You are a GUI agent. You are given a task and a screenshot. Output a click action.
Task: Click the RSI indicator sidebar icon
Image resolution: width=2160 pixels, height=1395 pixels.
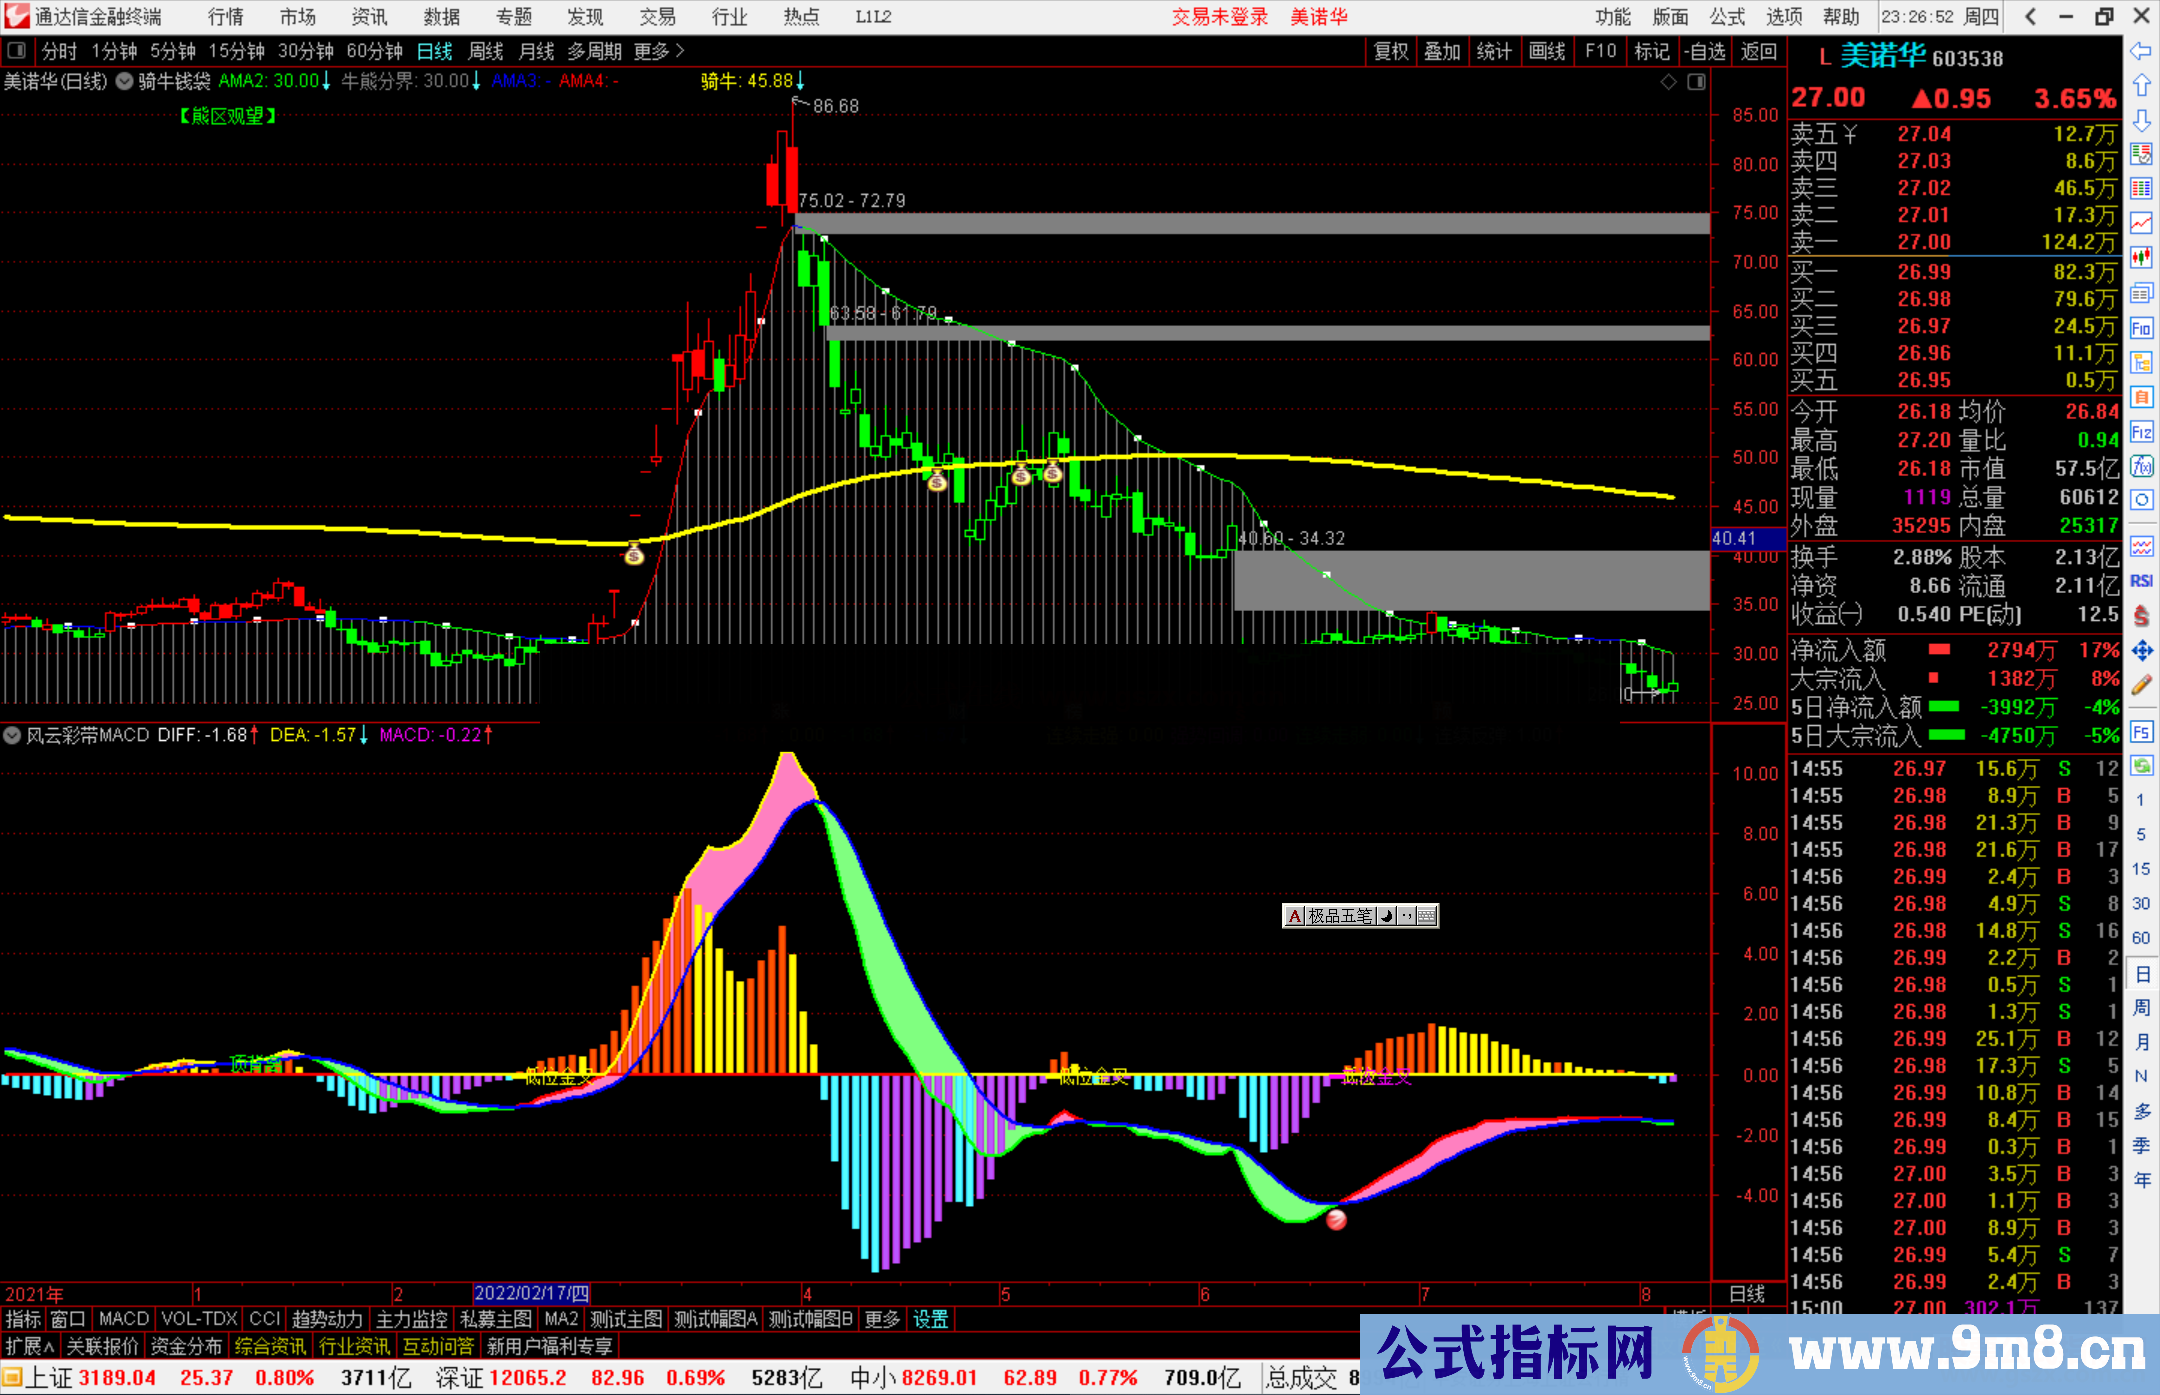2141,581
